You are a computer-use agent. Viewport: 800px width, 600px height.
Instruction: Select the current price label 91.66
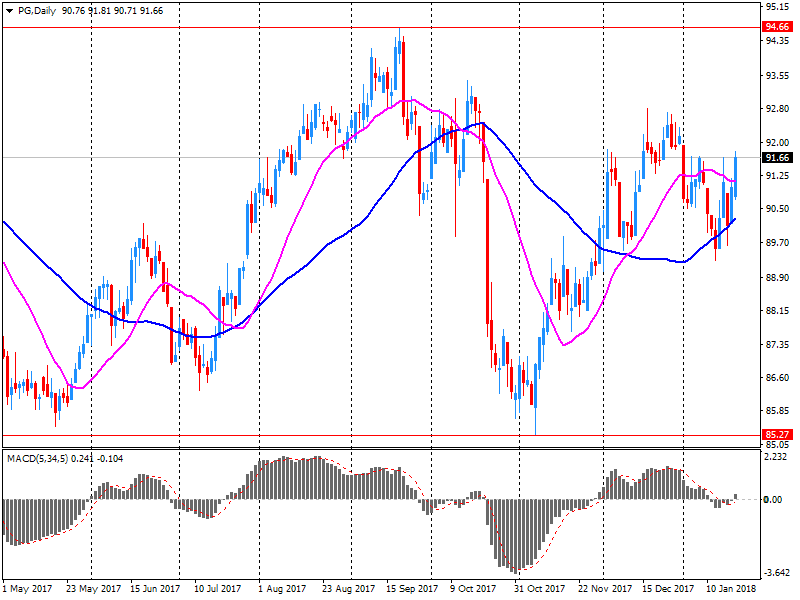776,158
